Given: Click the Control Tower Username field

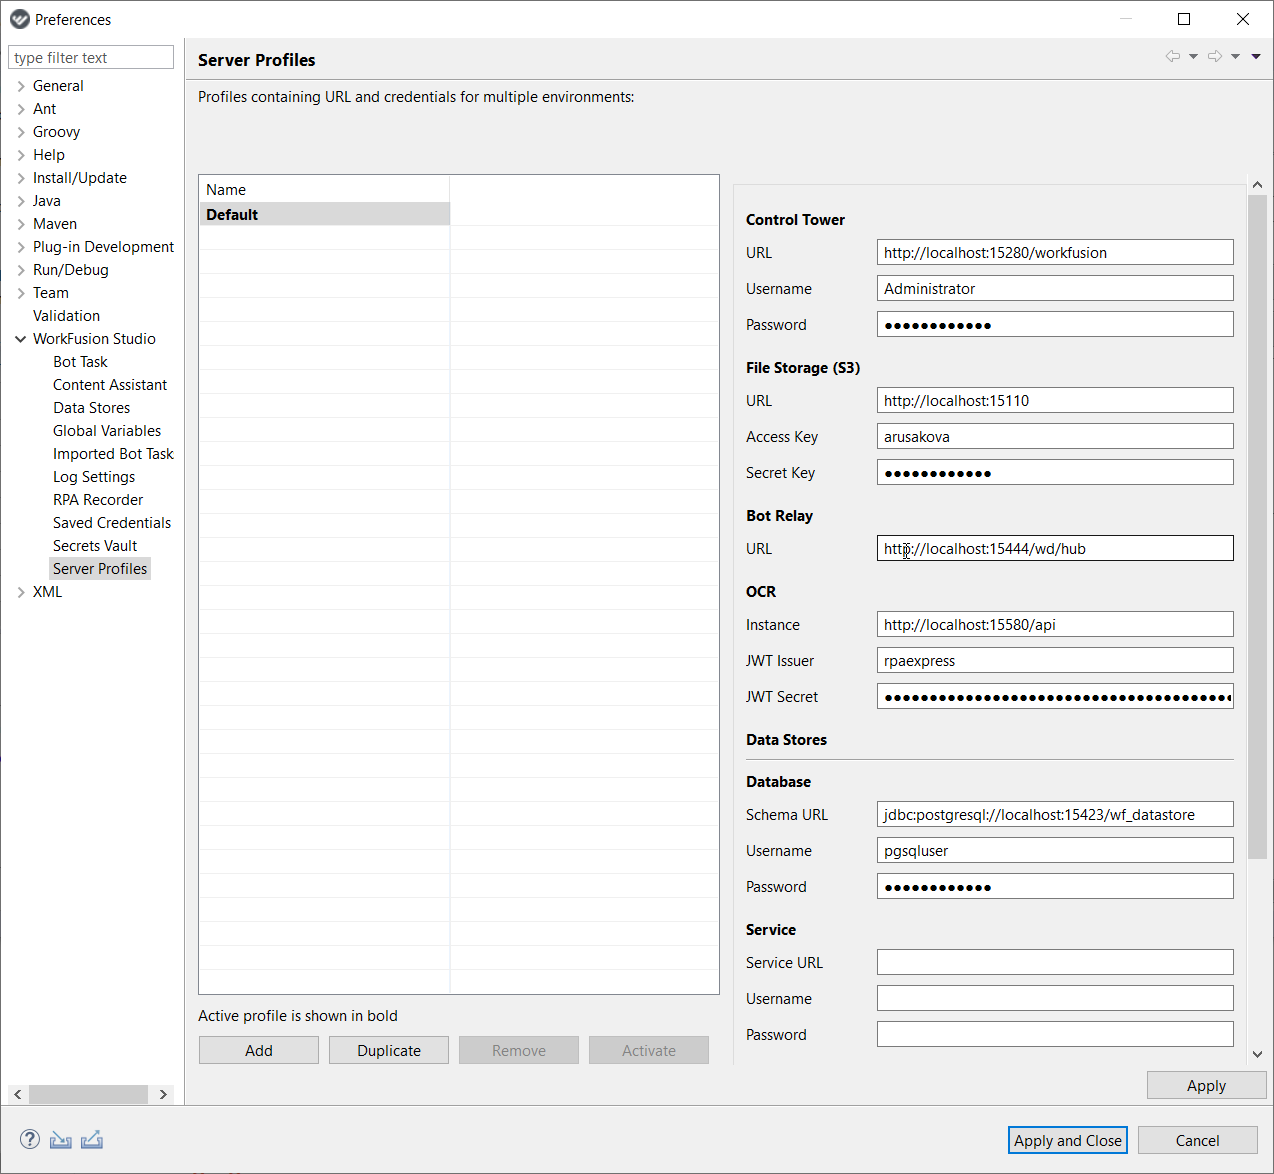Looking at the screenshot, I should point(1055,288).
